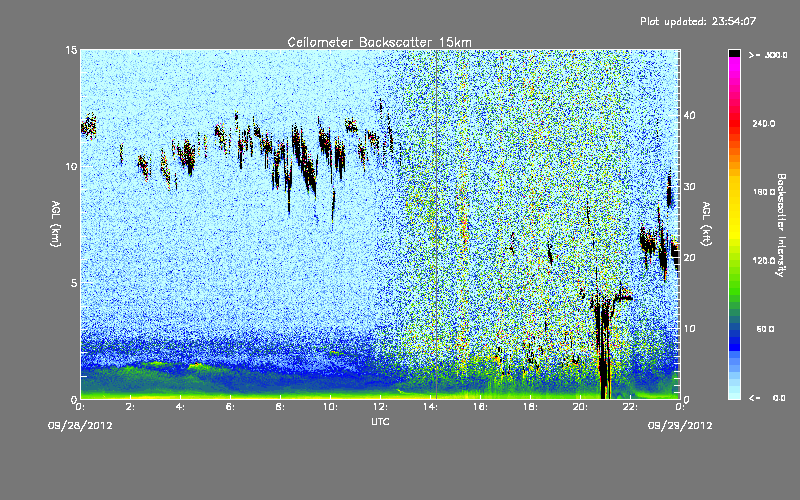
Task: Click the backscatter intensity color bar
Action: [x=734, y=224]
